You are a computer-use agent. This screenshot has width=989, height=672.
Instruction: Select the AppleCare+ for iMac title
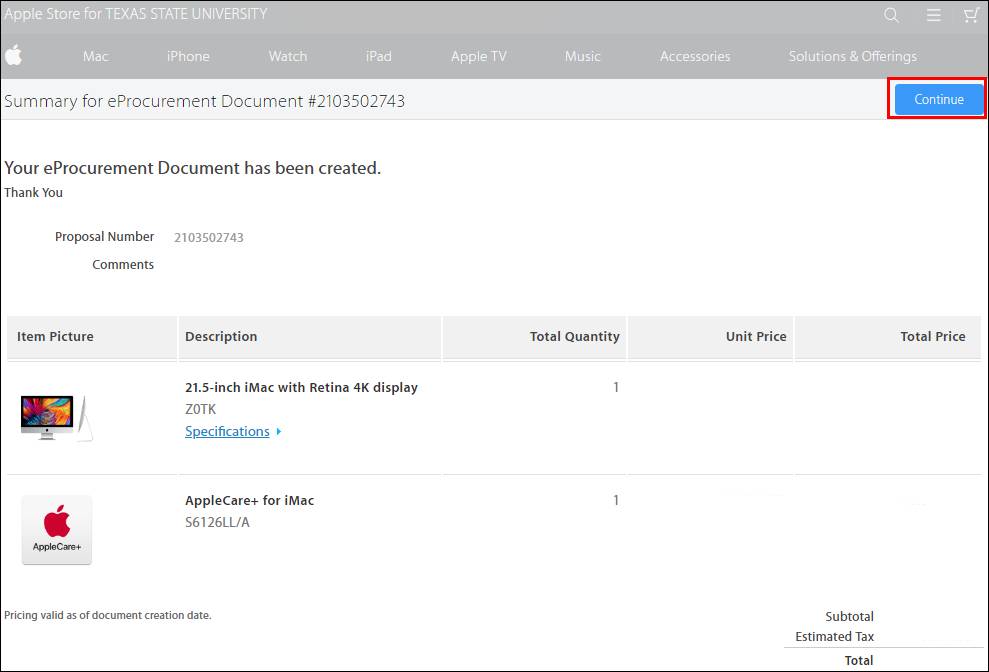(x=249, y=500)
